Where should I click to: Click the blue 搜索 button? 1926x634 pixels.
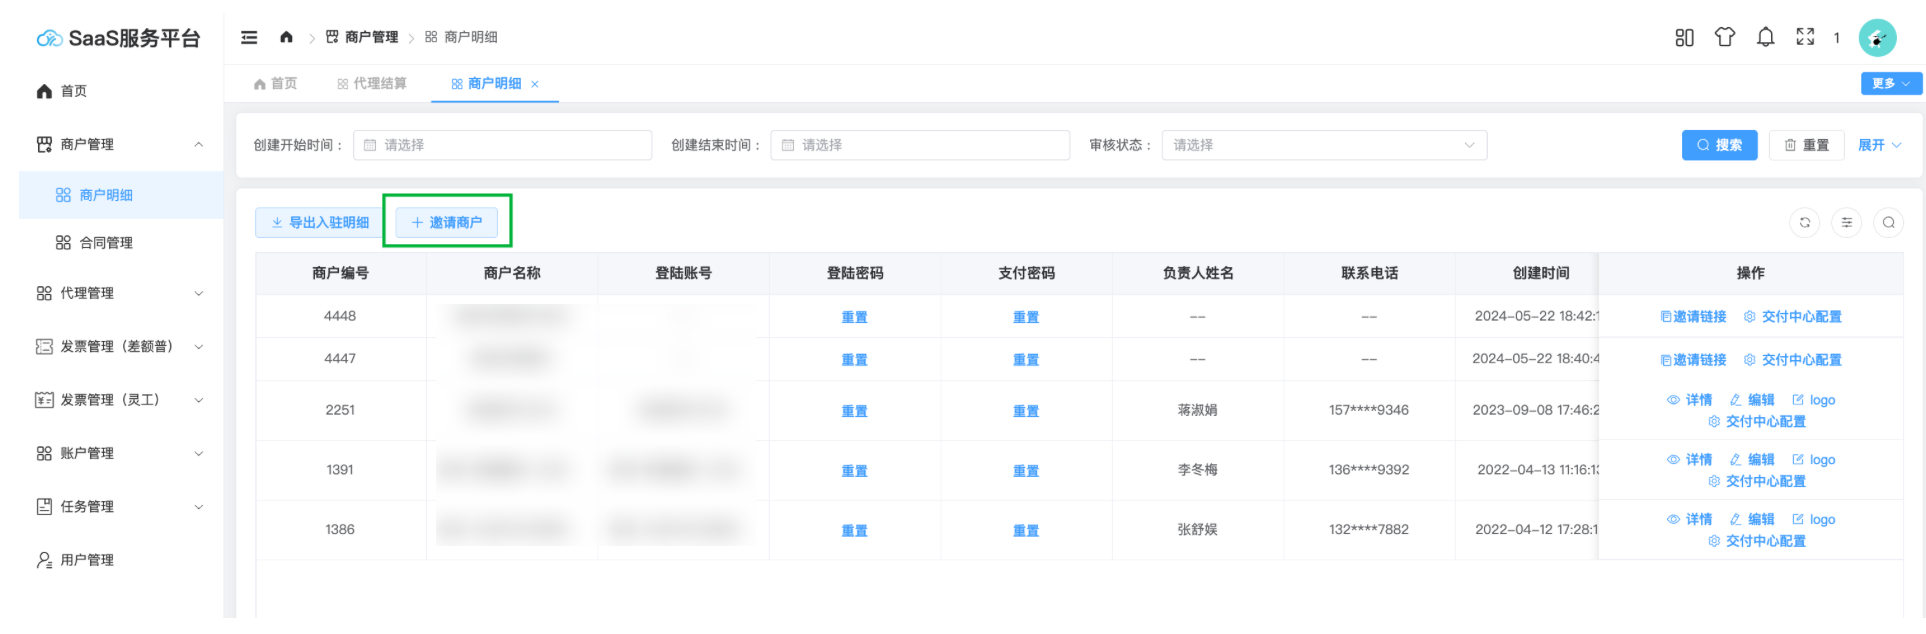(x=1719, y=145)
